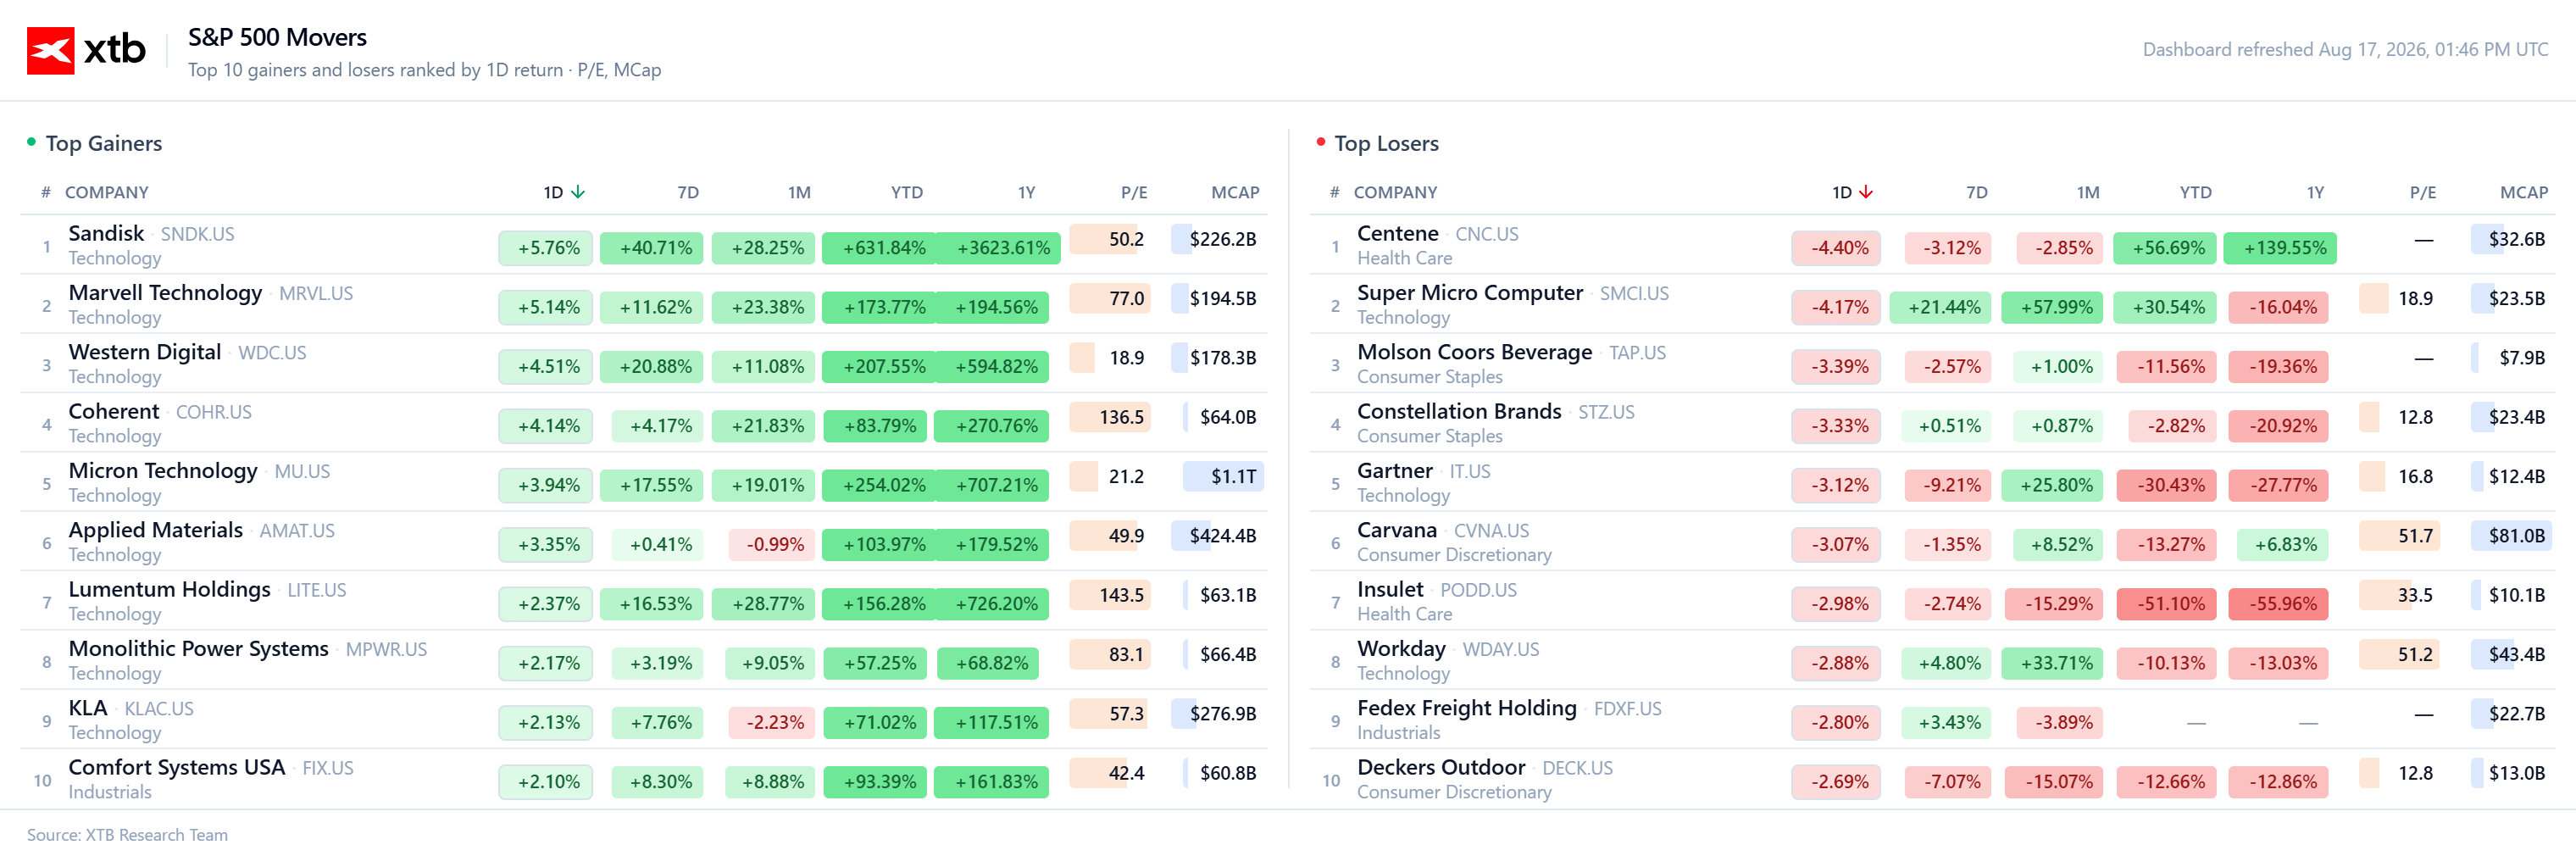Viewport: 2576px width, 856px height.
Task: Click Coherent's 136.5 P/E bar
Action: pyautogui.click(x=1110, y=417)
